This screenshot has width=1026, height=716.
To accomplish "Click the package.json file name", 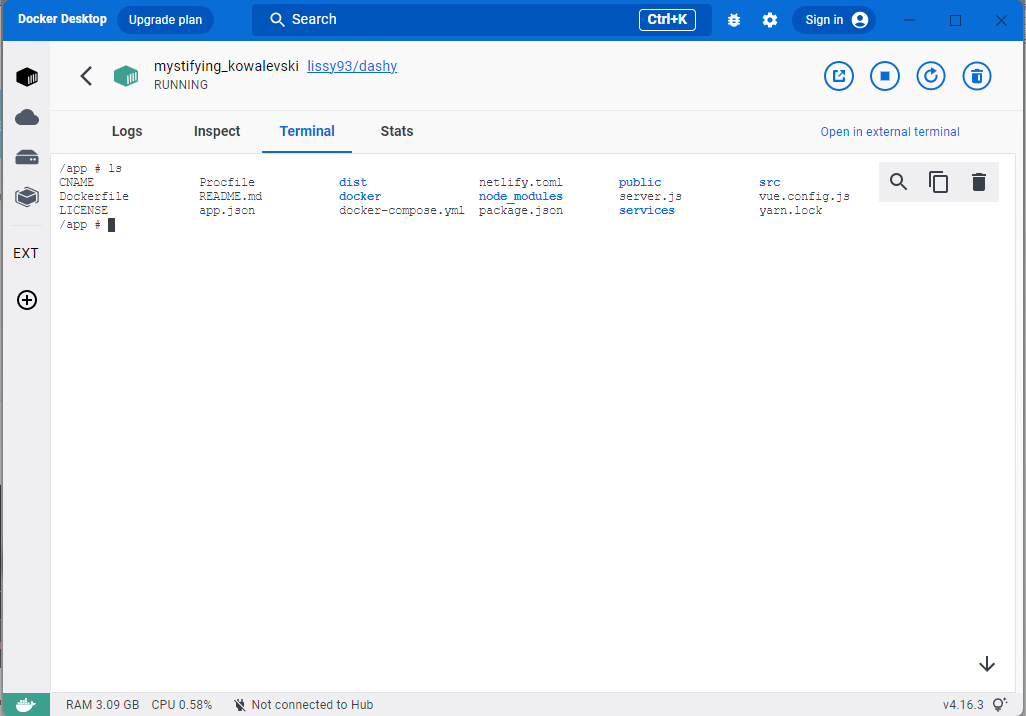I will click(520, 211).
